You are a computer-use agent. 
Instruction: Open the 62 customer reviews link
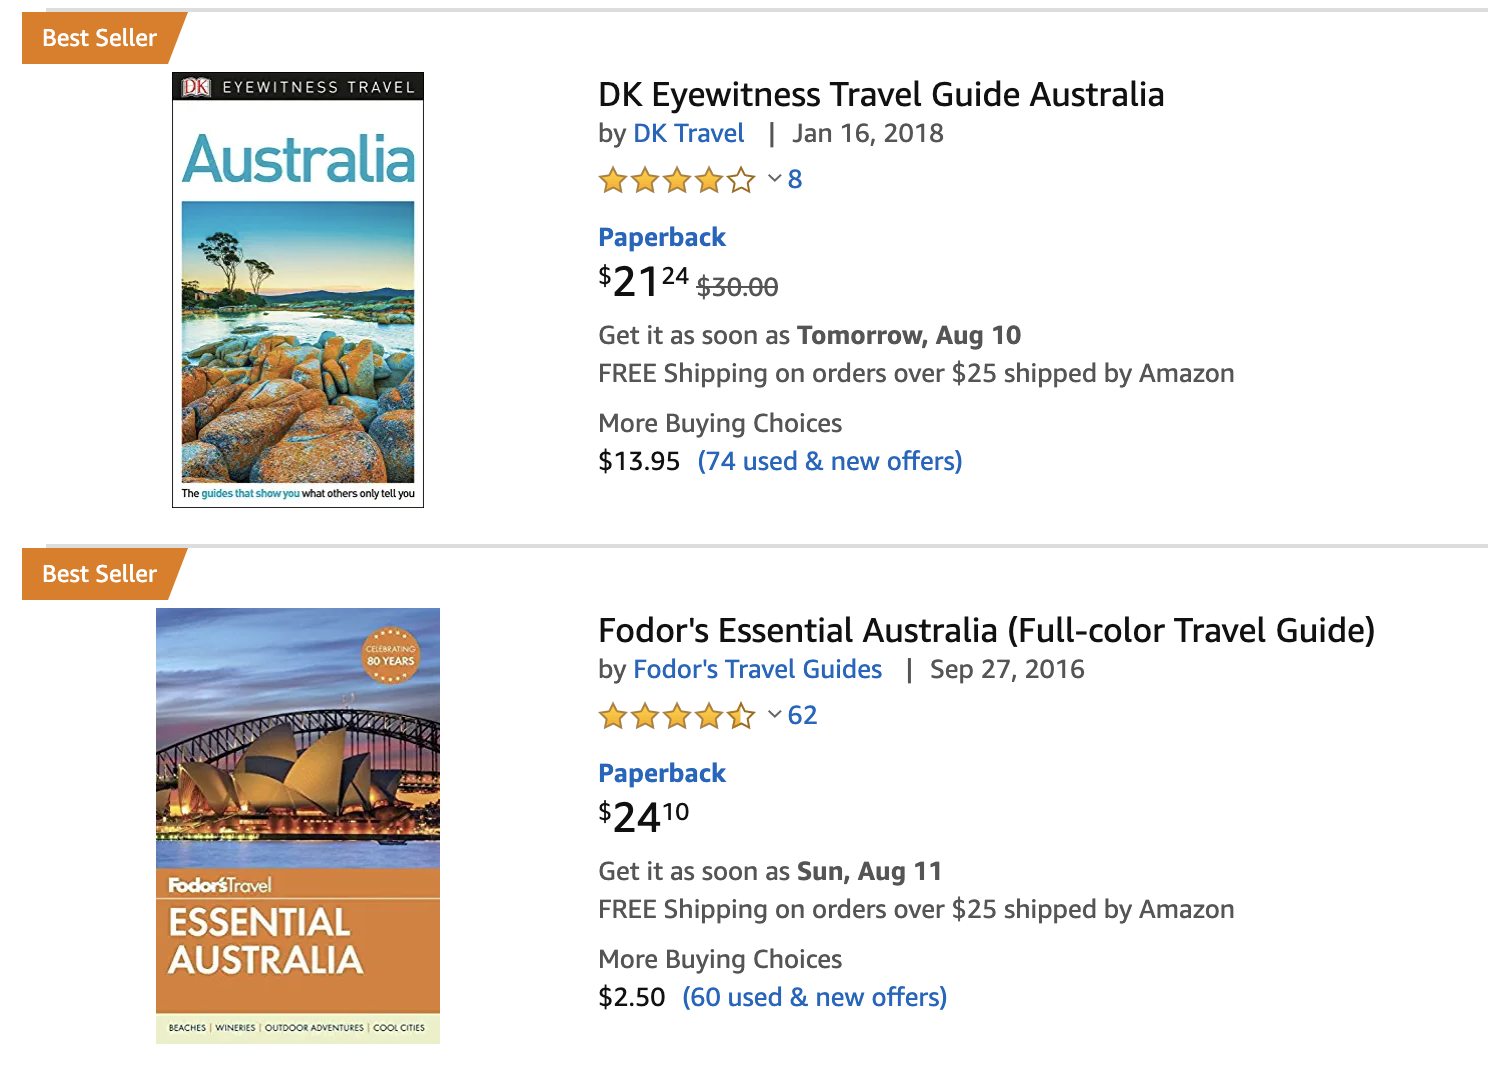click(x=802, y=715)
